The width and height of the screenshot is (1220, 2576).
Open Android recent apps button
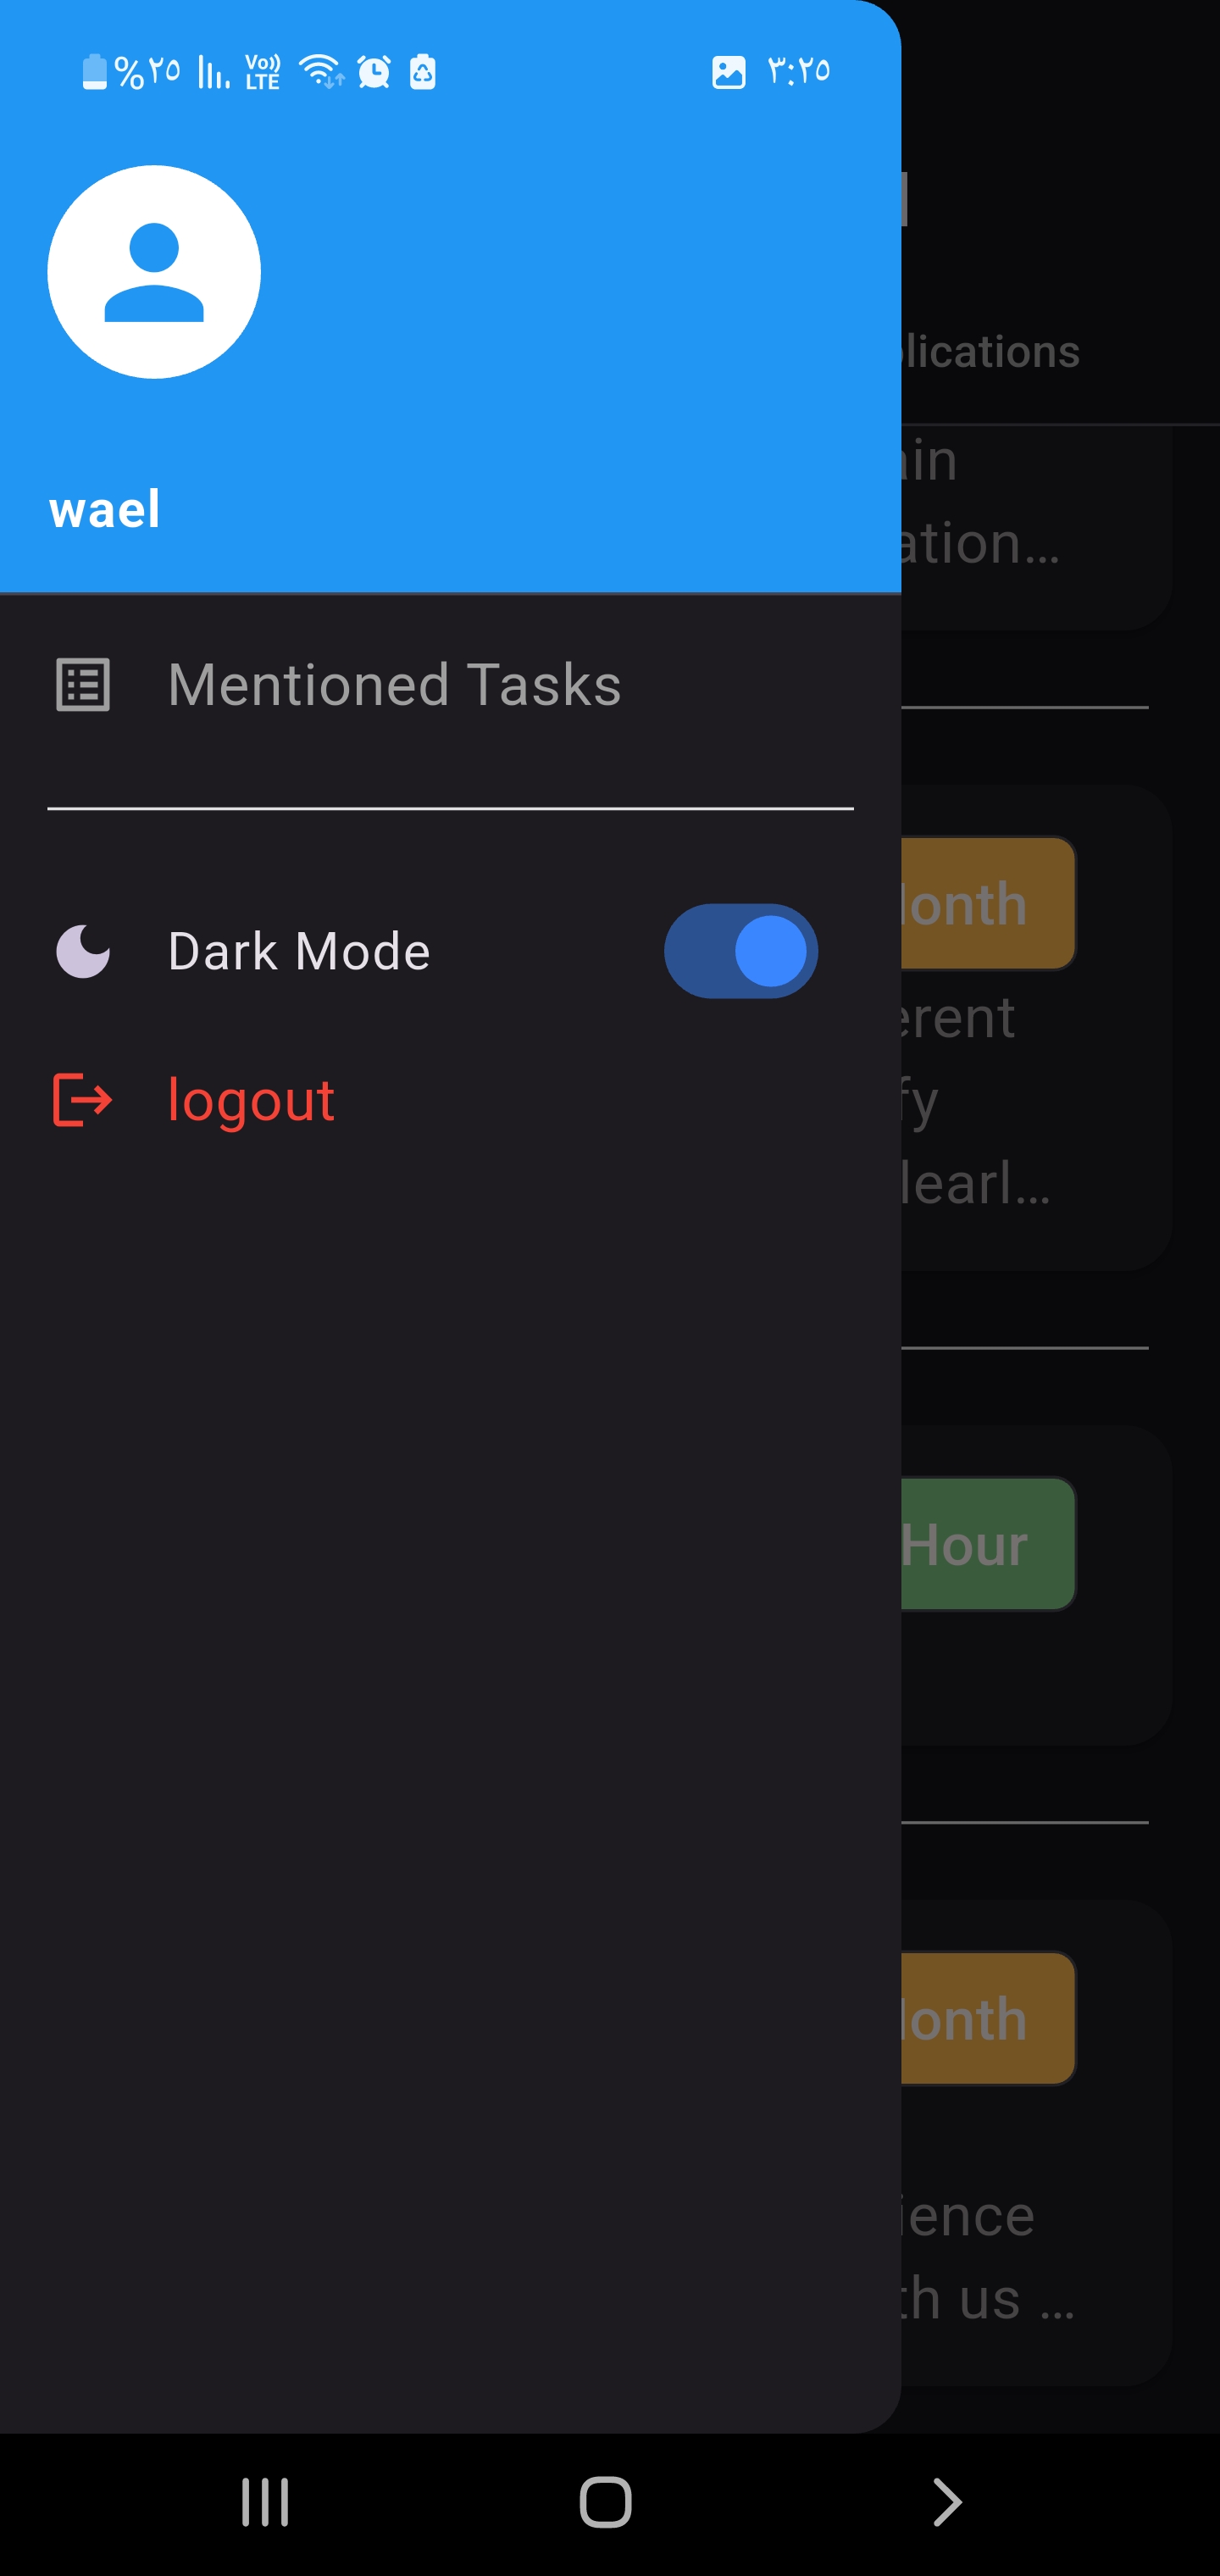click(265, 2503)
